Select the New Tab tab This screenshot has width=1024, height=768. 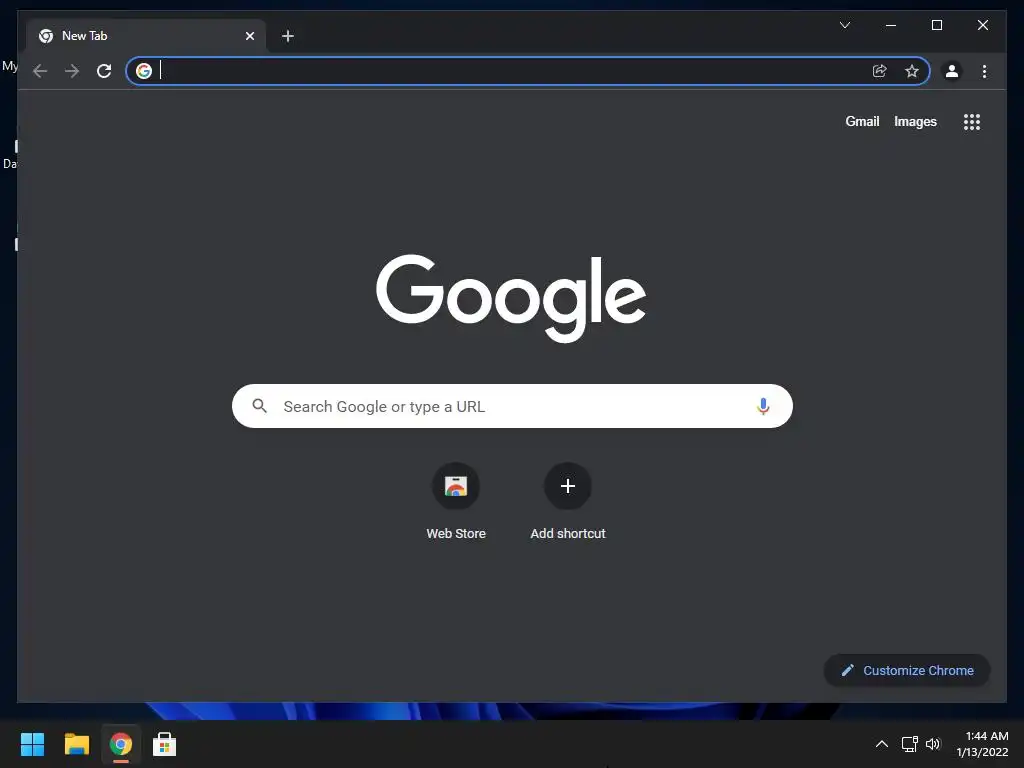pos(146,36)
